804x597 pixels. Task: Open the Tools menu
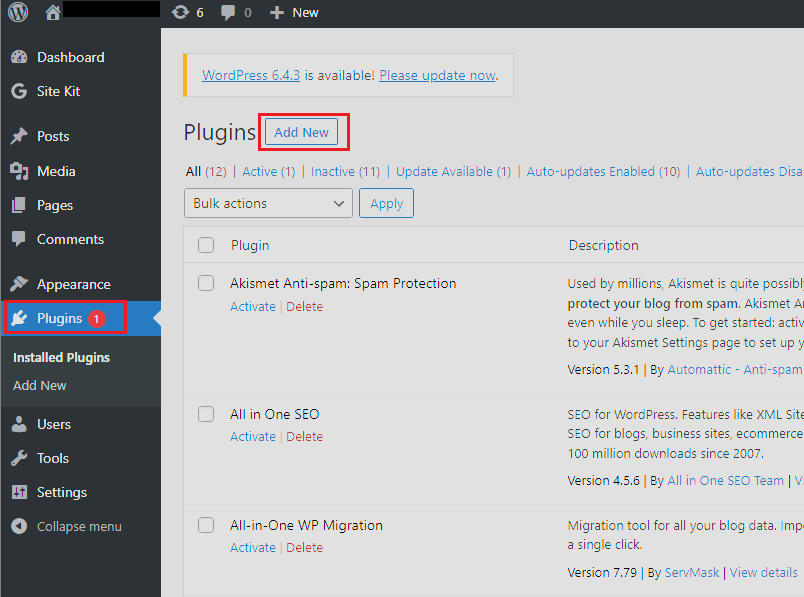click(53, 459)
